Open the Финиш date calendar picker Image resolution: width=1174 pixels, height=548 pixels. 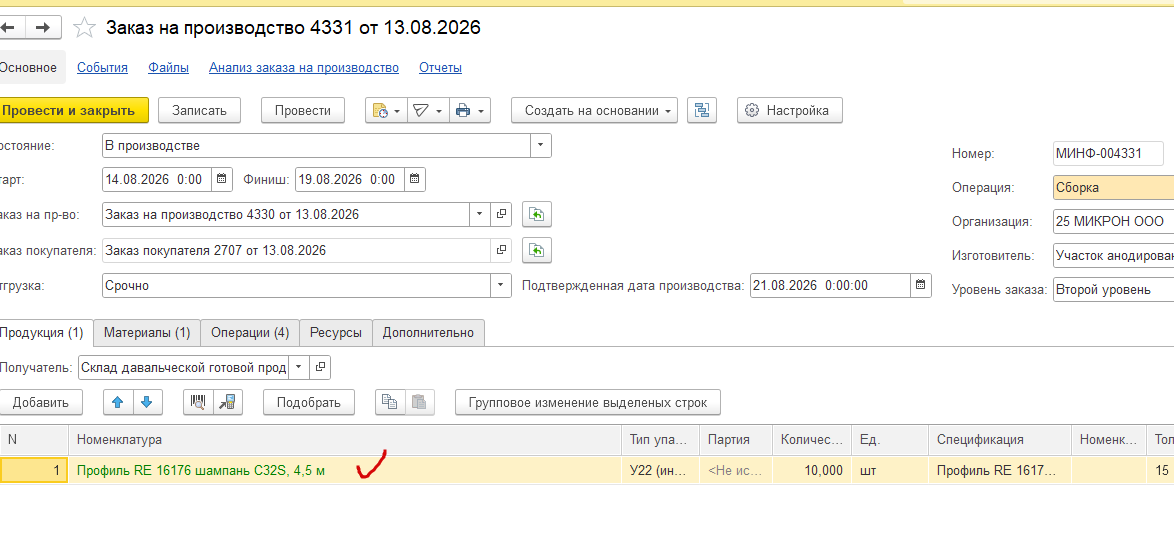[416, 180]
